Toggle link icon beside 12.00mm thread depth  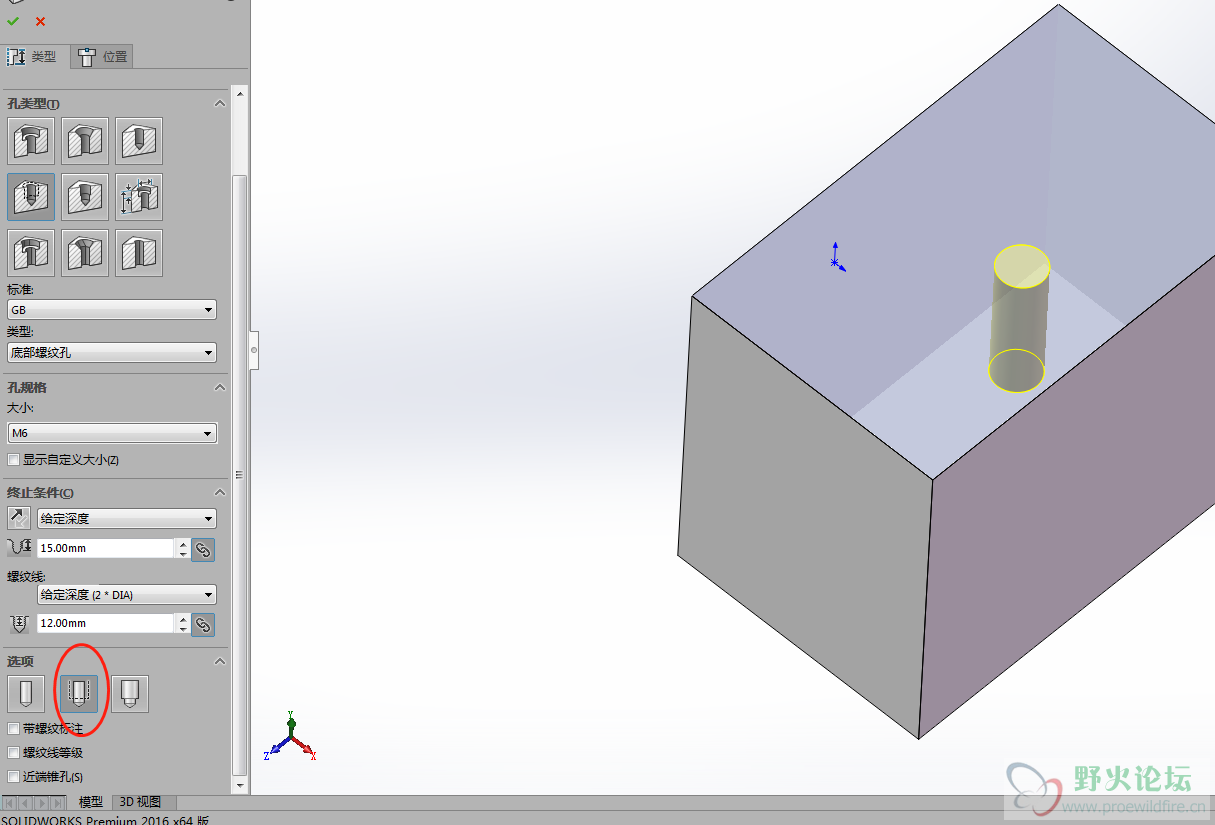tap(203, 624)
